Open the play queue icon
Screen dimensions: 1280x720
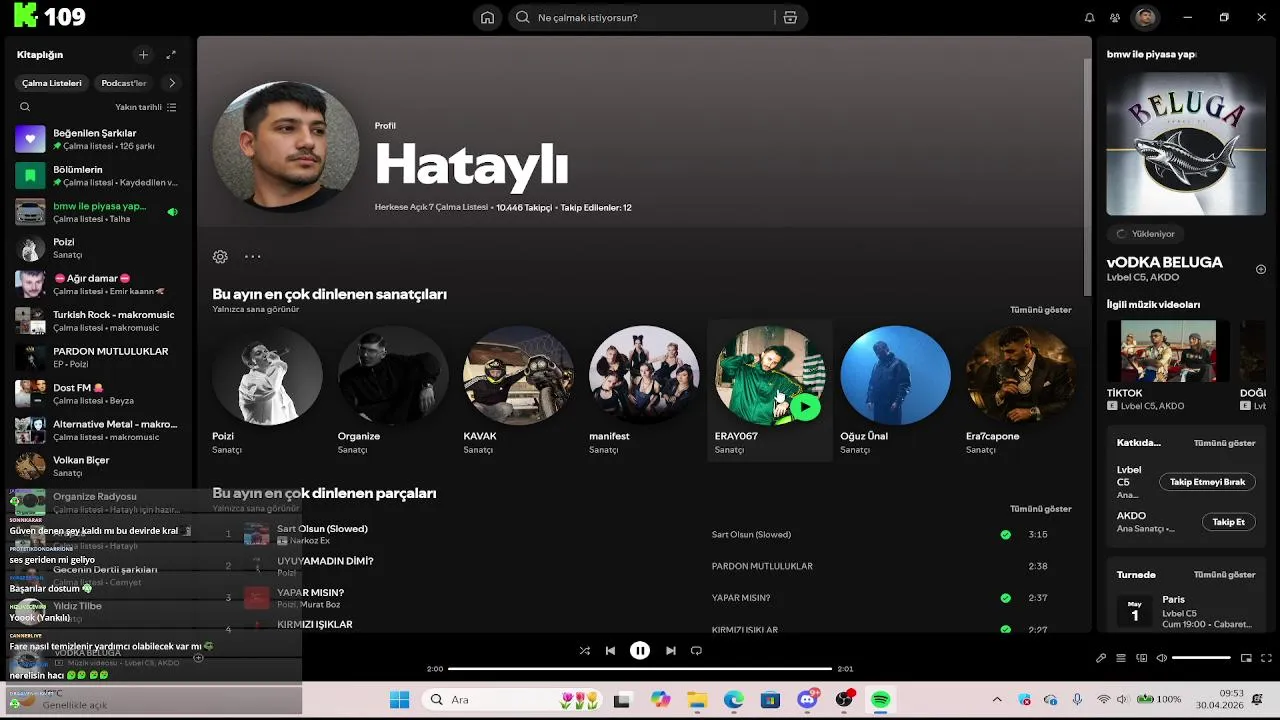pos(1121,658)
